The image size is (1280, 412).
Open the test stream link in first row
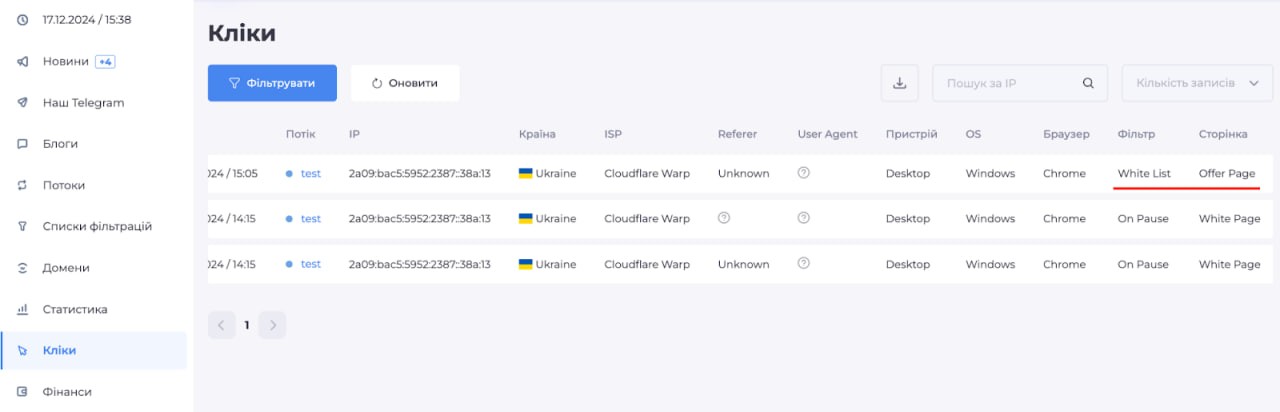pyautogui.click(x=310, y=173)
